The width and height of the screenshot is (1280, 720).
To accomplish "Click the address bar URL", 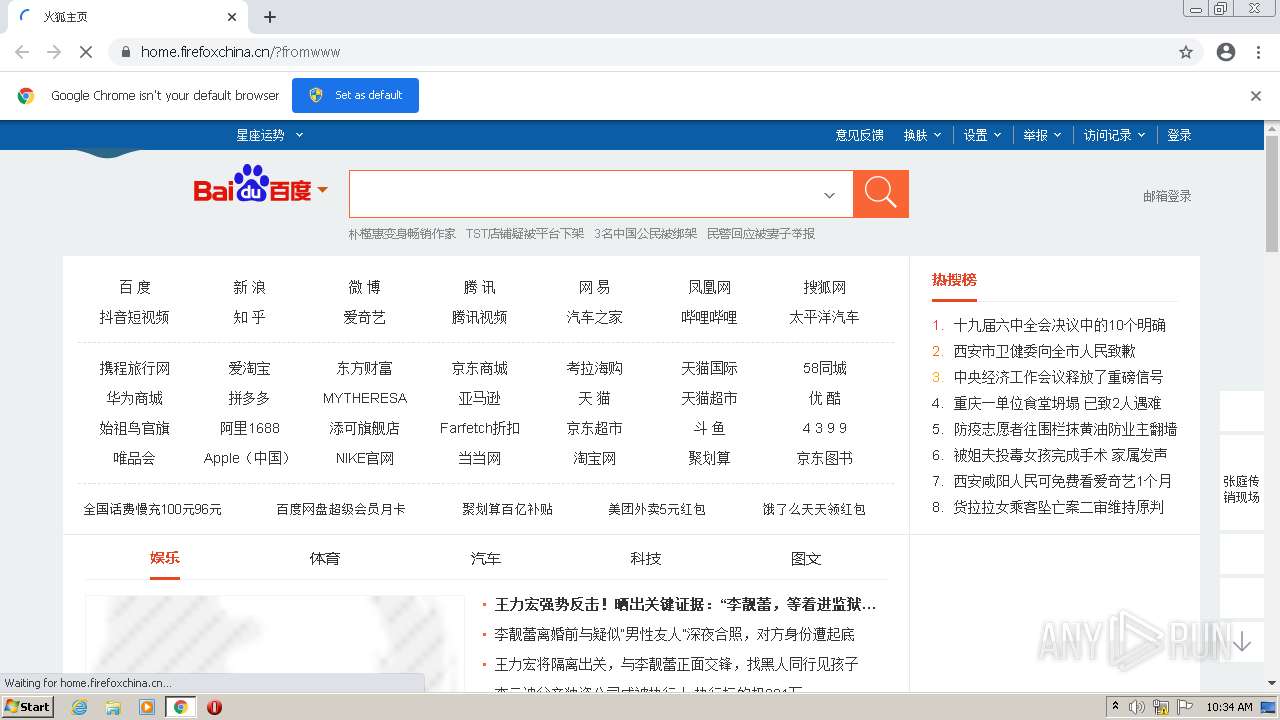I will [240, 52].
